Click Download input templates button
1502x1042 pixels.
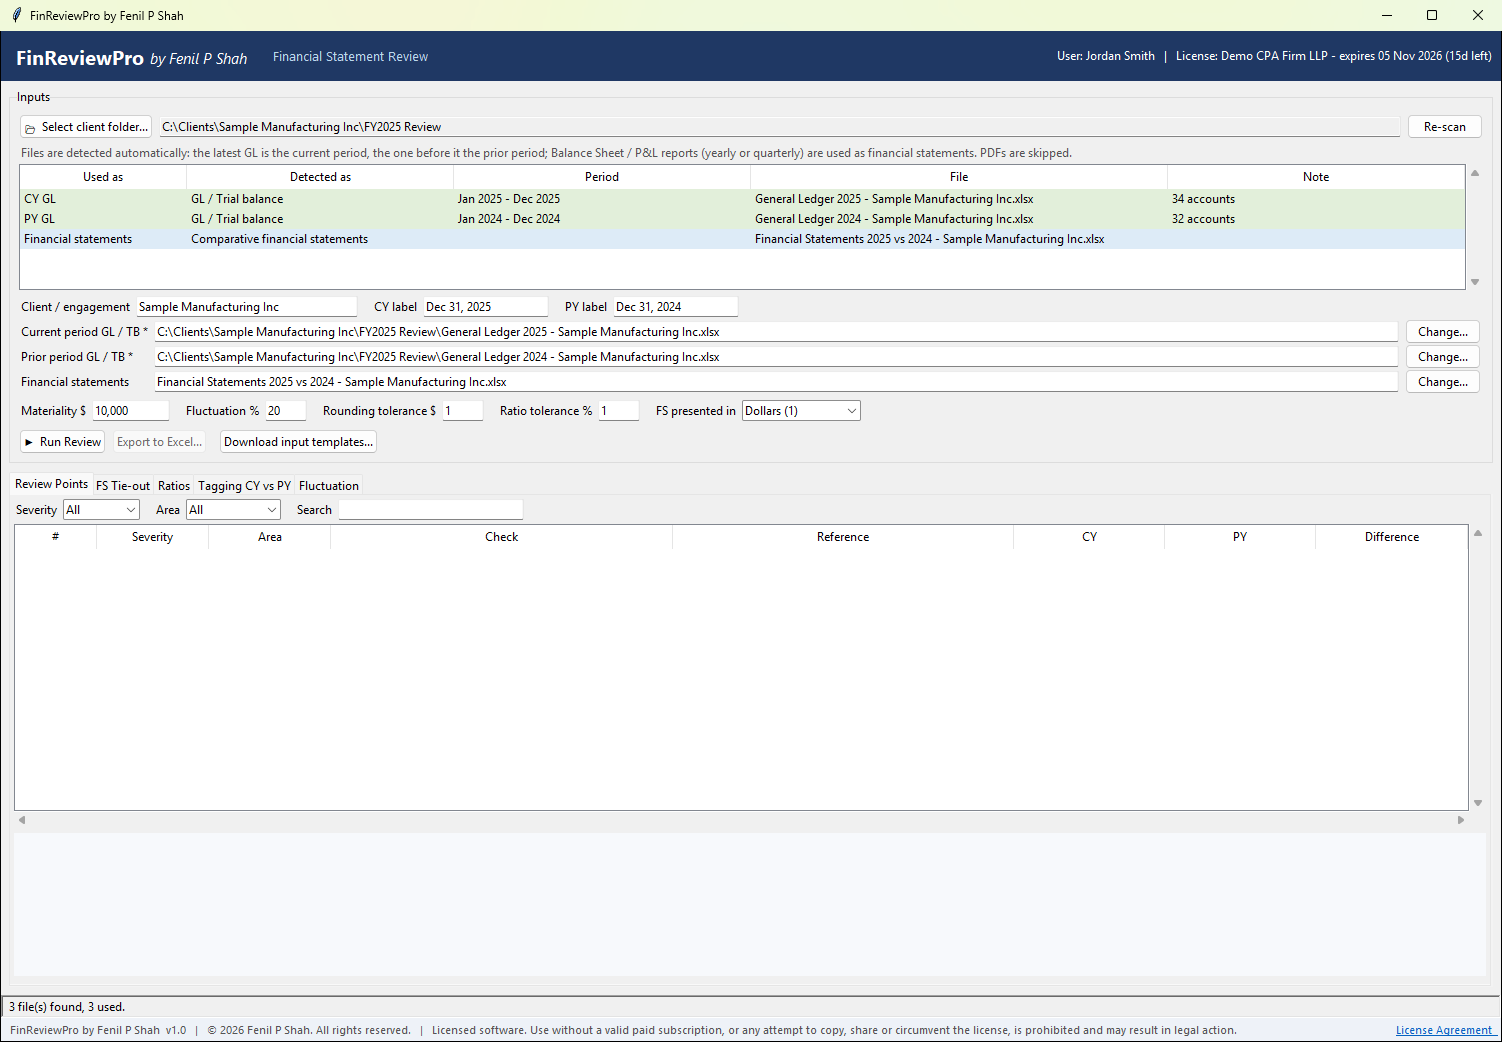[x=298, y=442]
